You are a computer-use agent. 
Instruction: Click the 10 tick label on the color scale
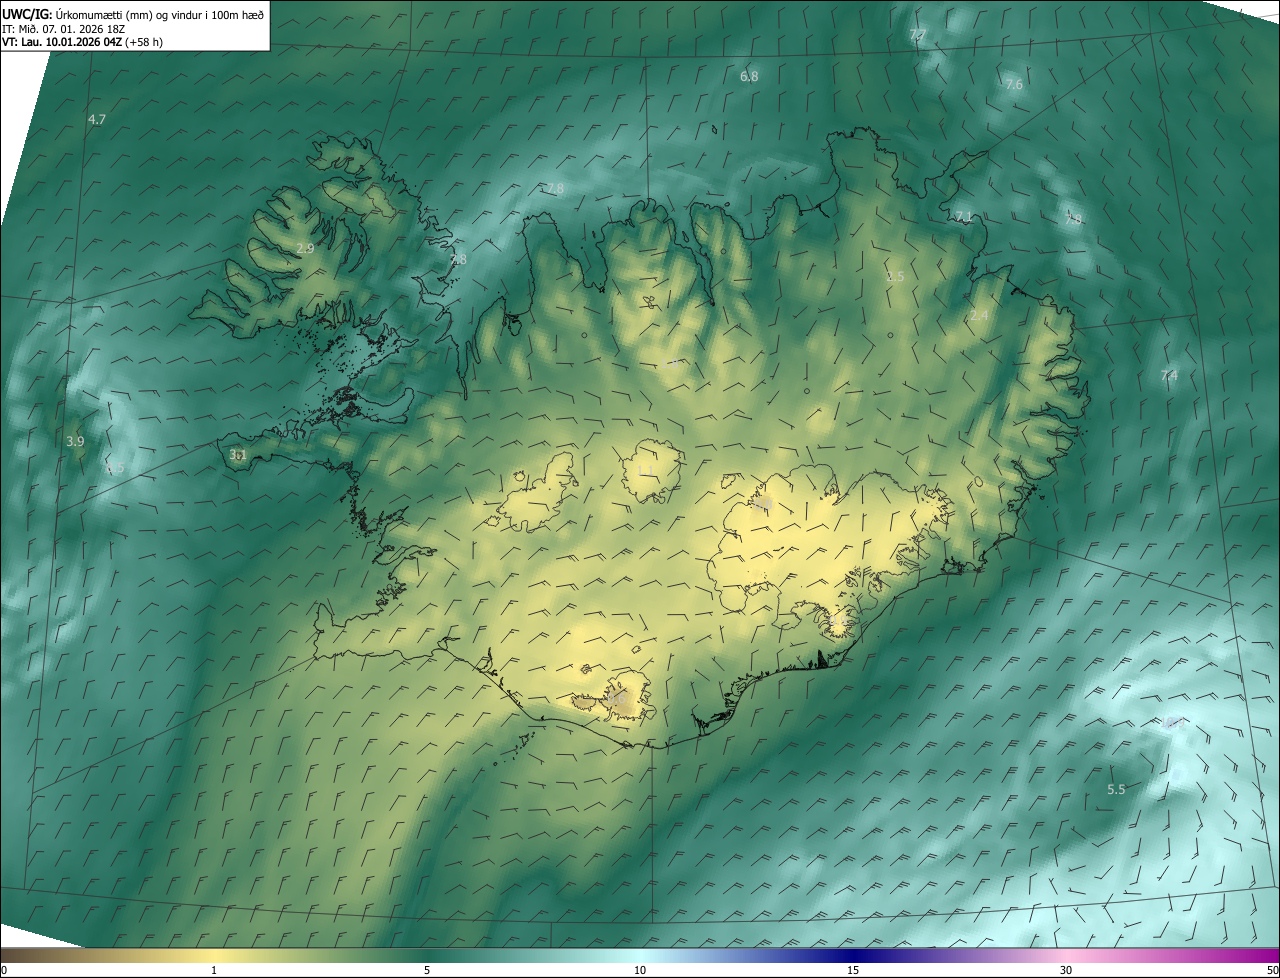pos(640,971)
